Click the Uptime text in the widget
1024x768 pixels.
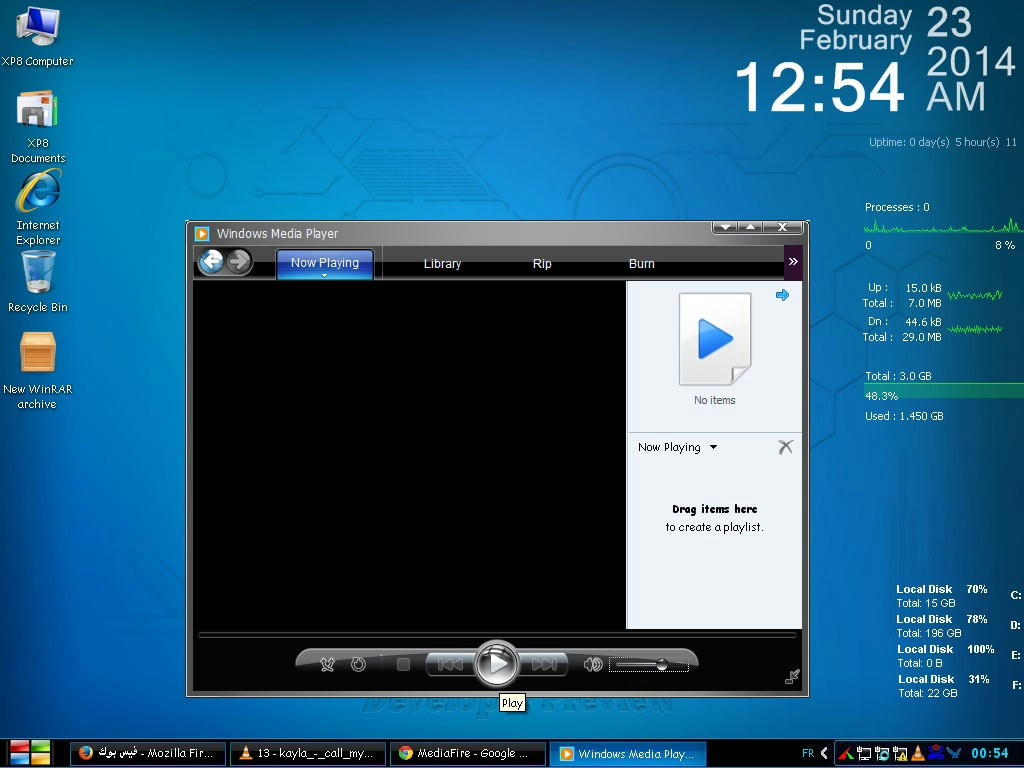pyautogui.click(x=942, y=142)
